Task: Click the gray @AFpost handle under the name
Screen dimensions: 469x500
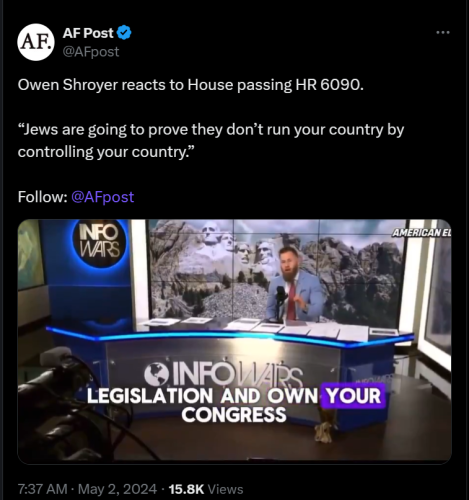Action: pos(91,52)
